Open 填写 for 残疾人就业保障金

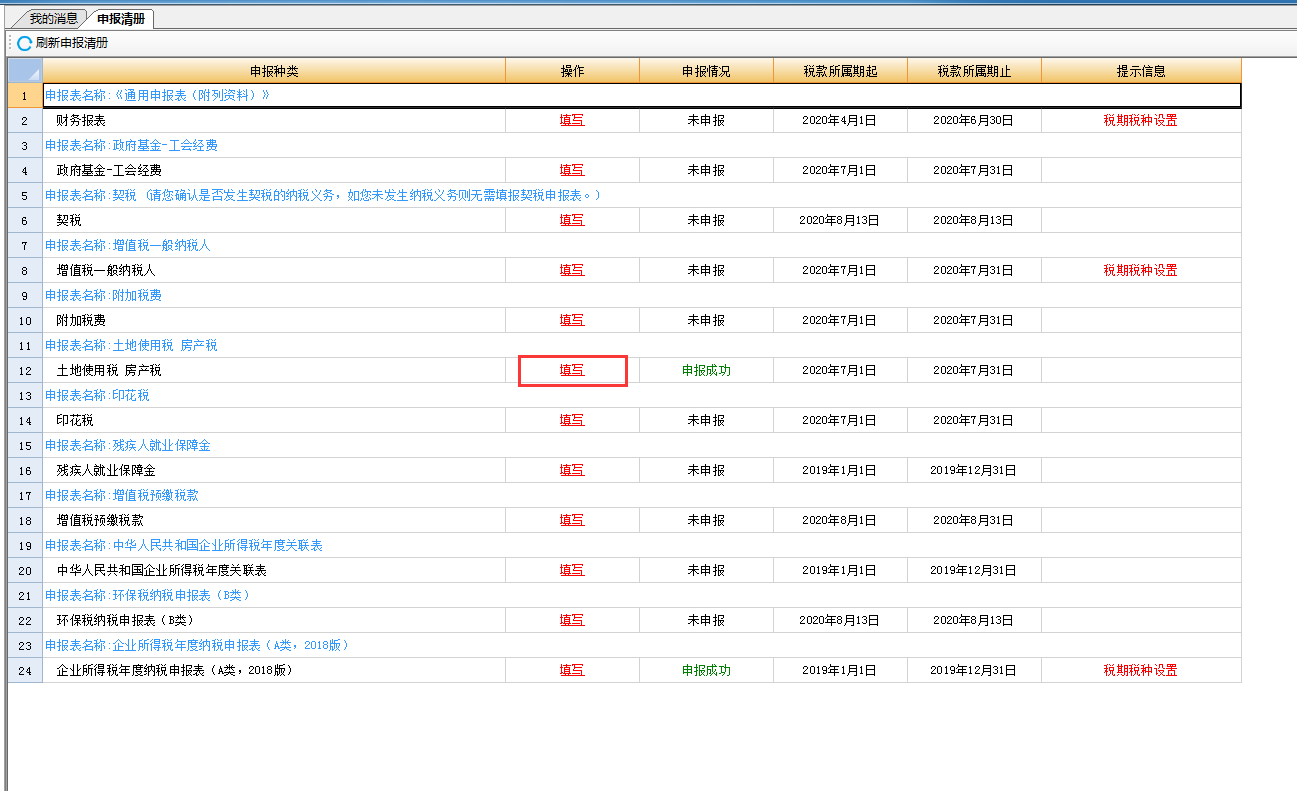572,470
